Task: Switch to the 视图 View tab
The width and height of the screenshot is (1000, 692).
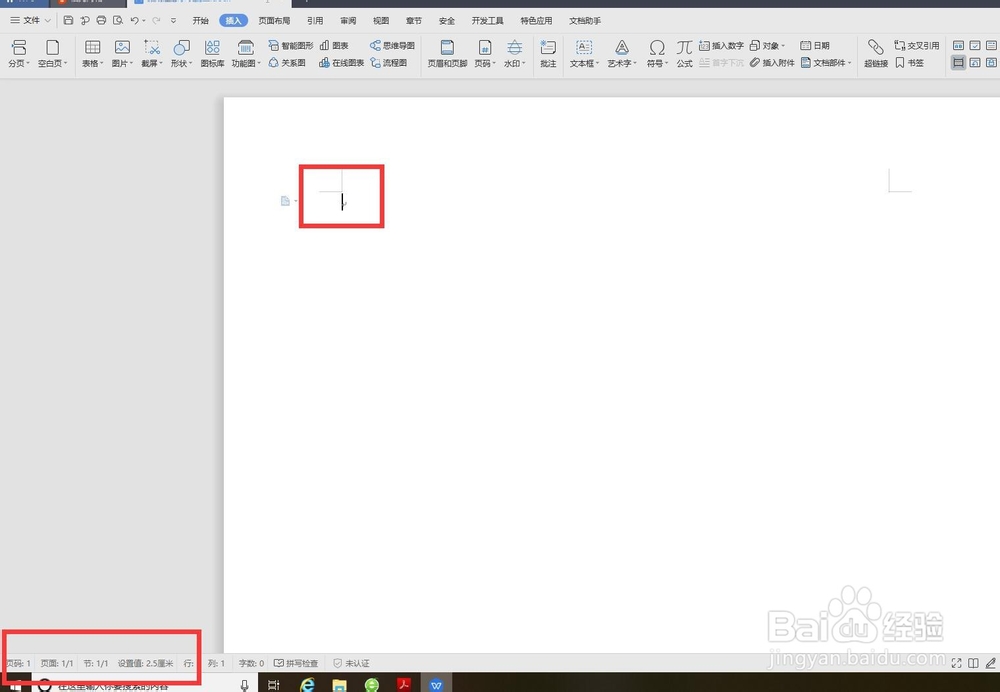Action: tap(381, 20)
